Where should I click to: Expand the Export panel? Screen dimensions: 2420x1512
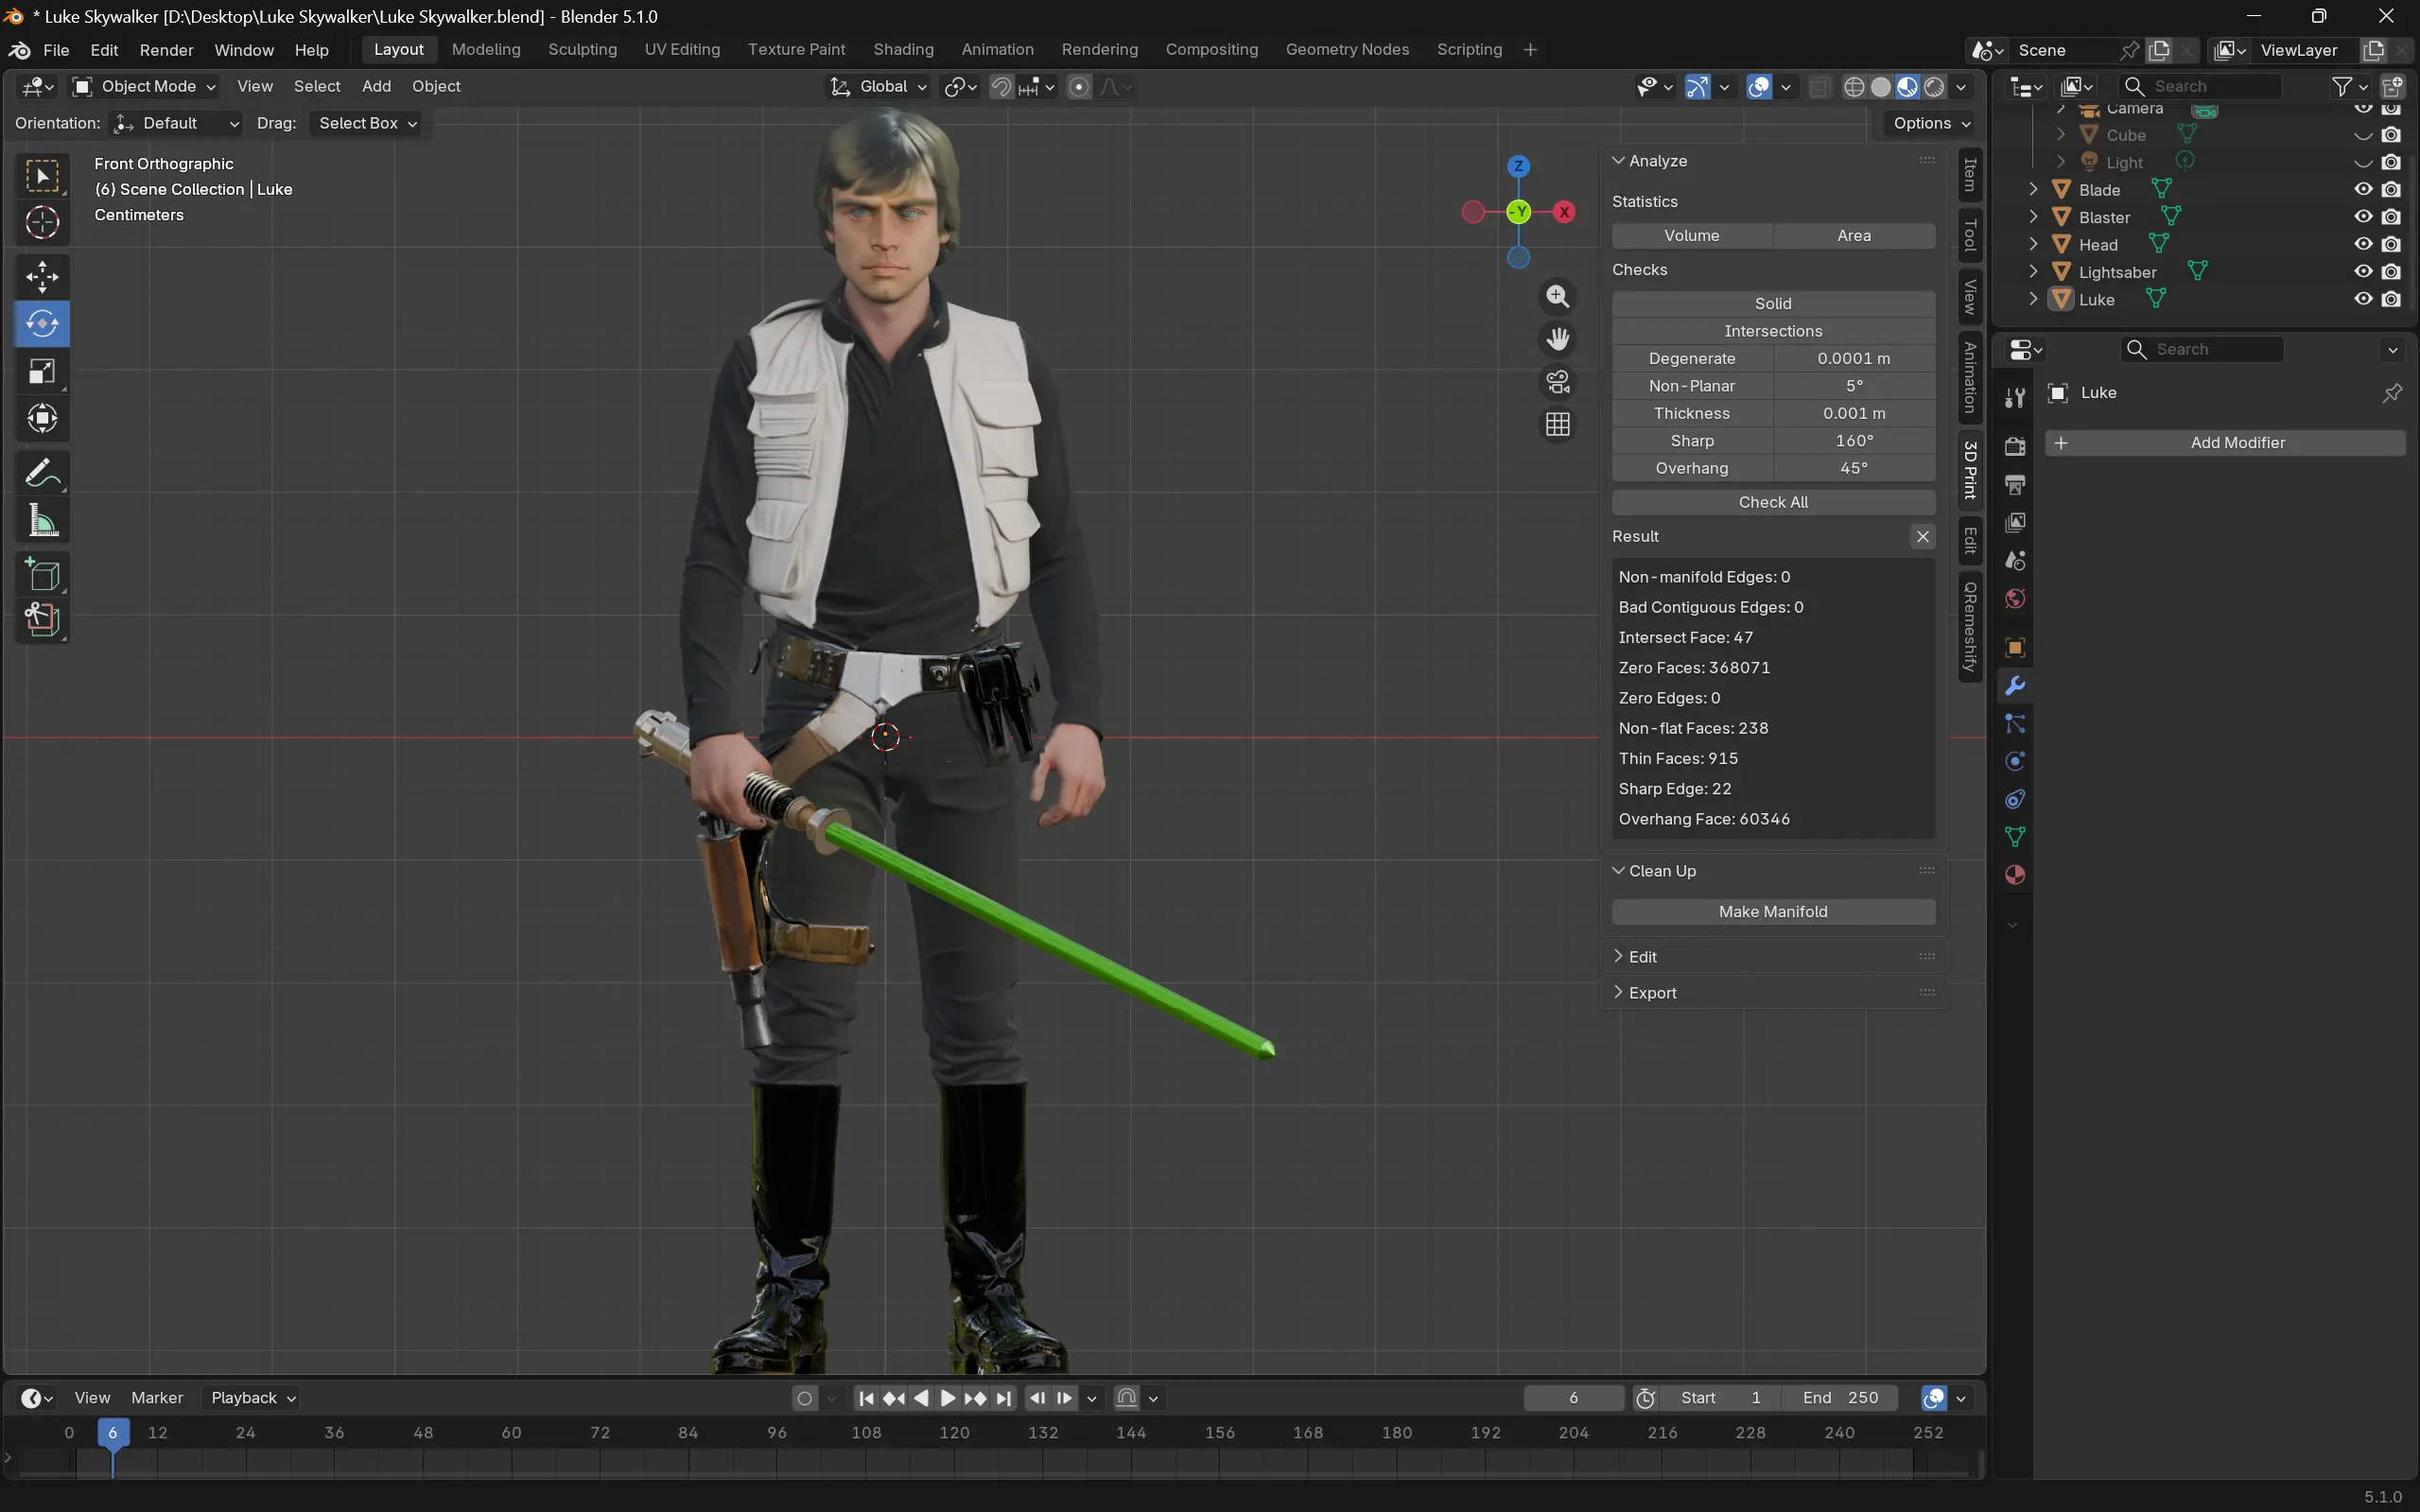[1773, 993]
